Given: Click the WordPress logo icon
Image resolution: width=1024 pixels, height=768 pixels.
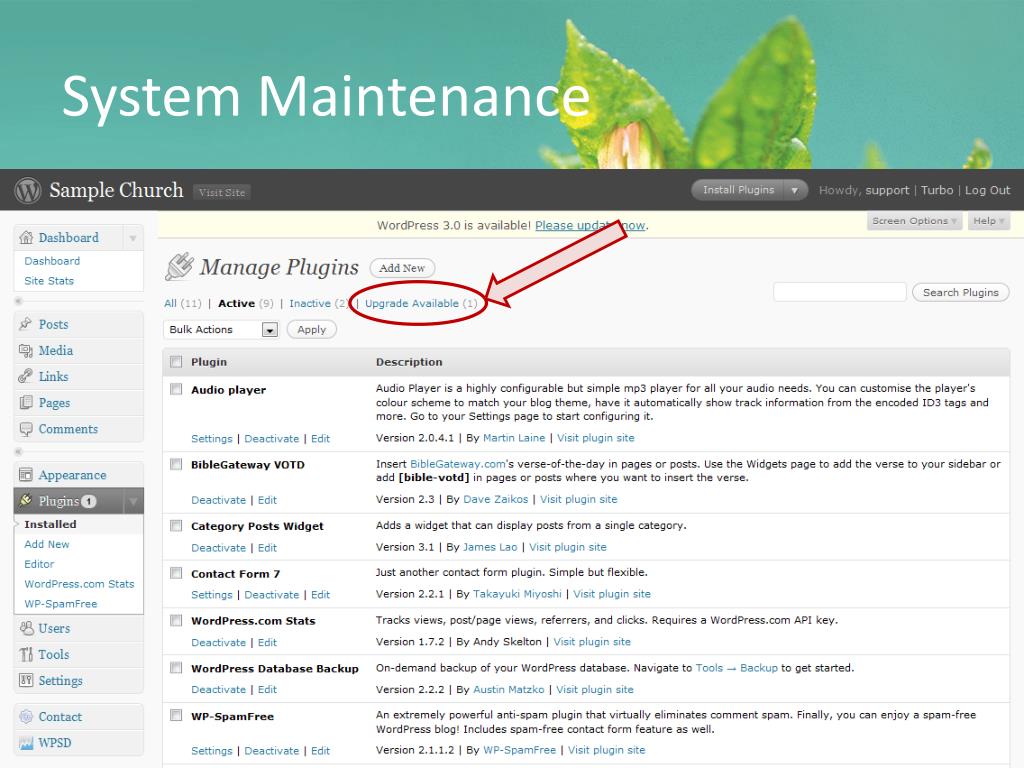Looking at the screenshot, I should [x=27, y=190].
